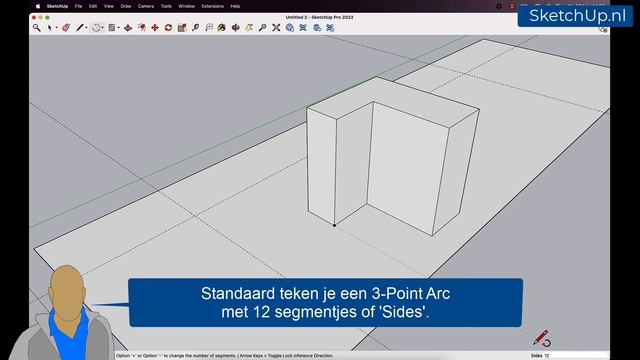This screenshot has width=640, height=360.
Task: Choose the Offset tool
Action: click(x=142, y=28)
